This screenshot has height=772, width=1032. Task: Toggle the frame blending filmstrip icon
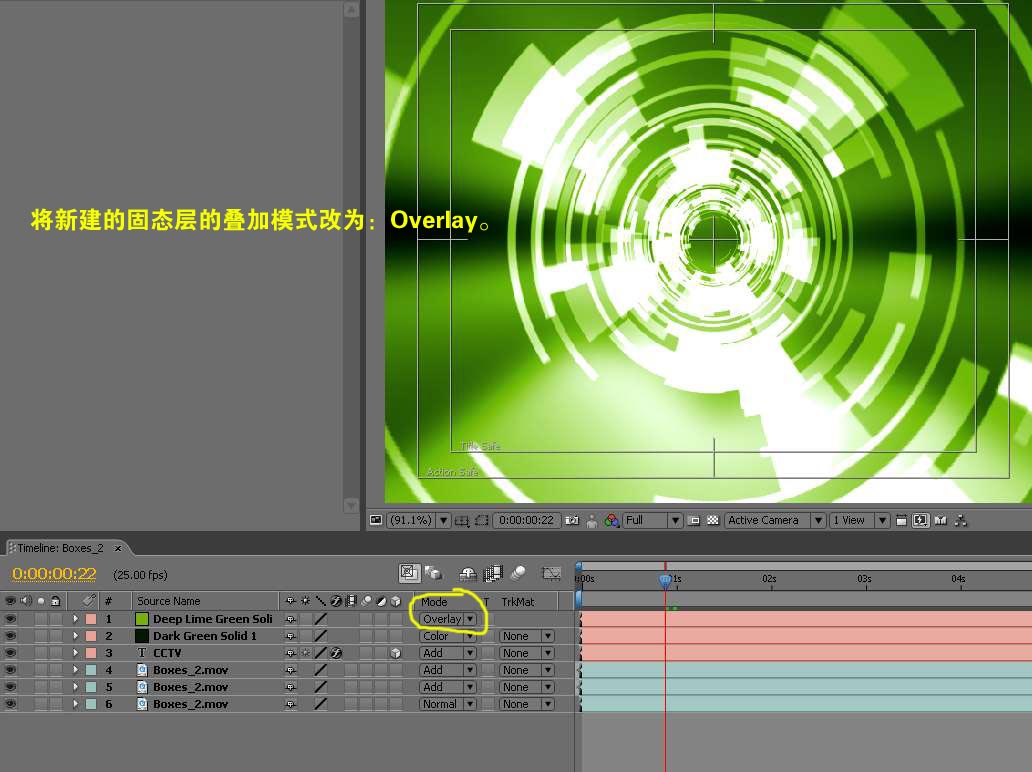tap(492, 573)
